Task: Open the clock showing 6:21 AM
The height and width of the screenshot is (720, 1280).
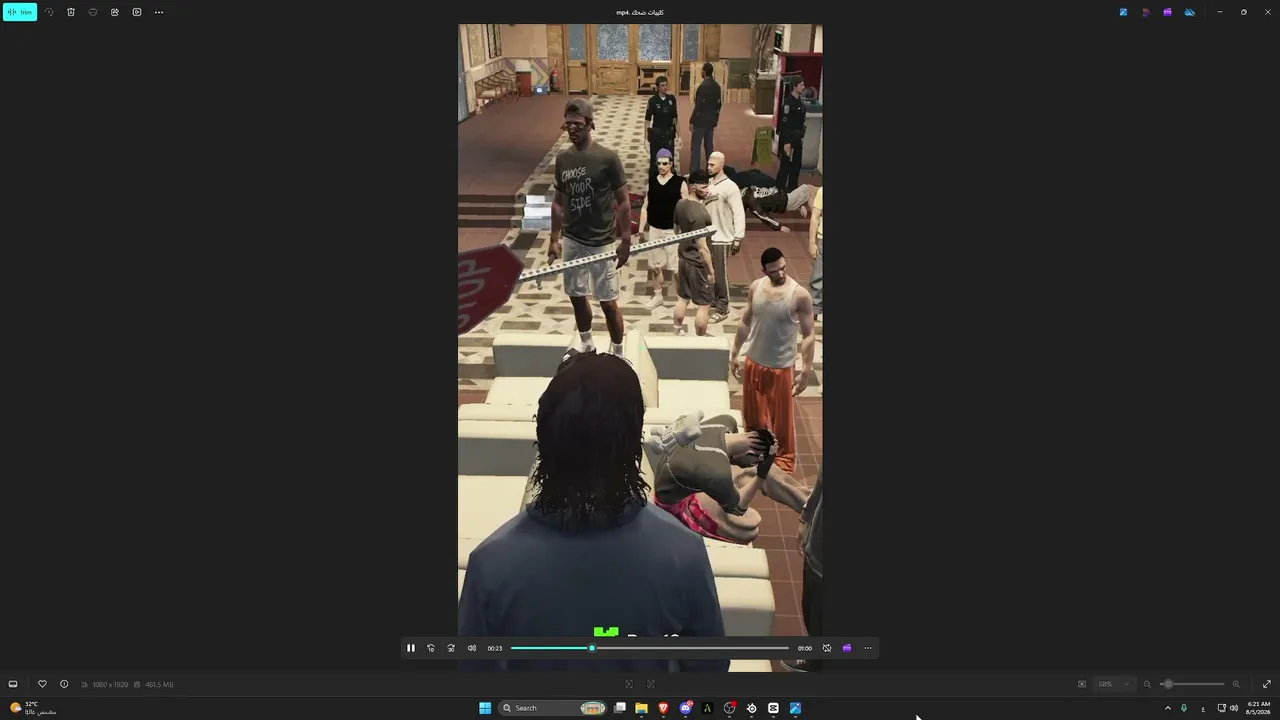Action: click(x=1258, y=708)
